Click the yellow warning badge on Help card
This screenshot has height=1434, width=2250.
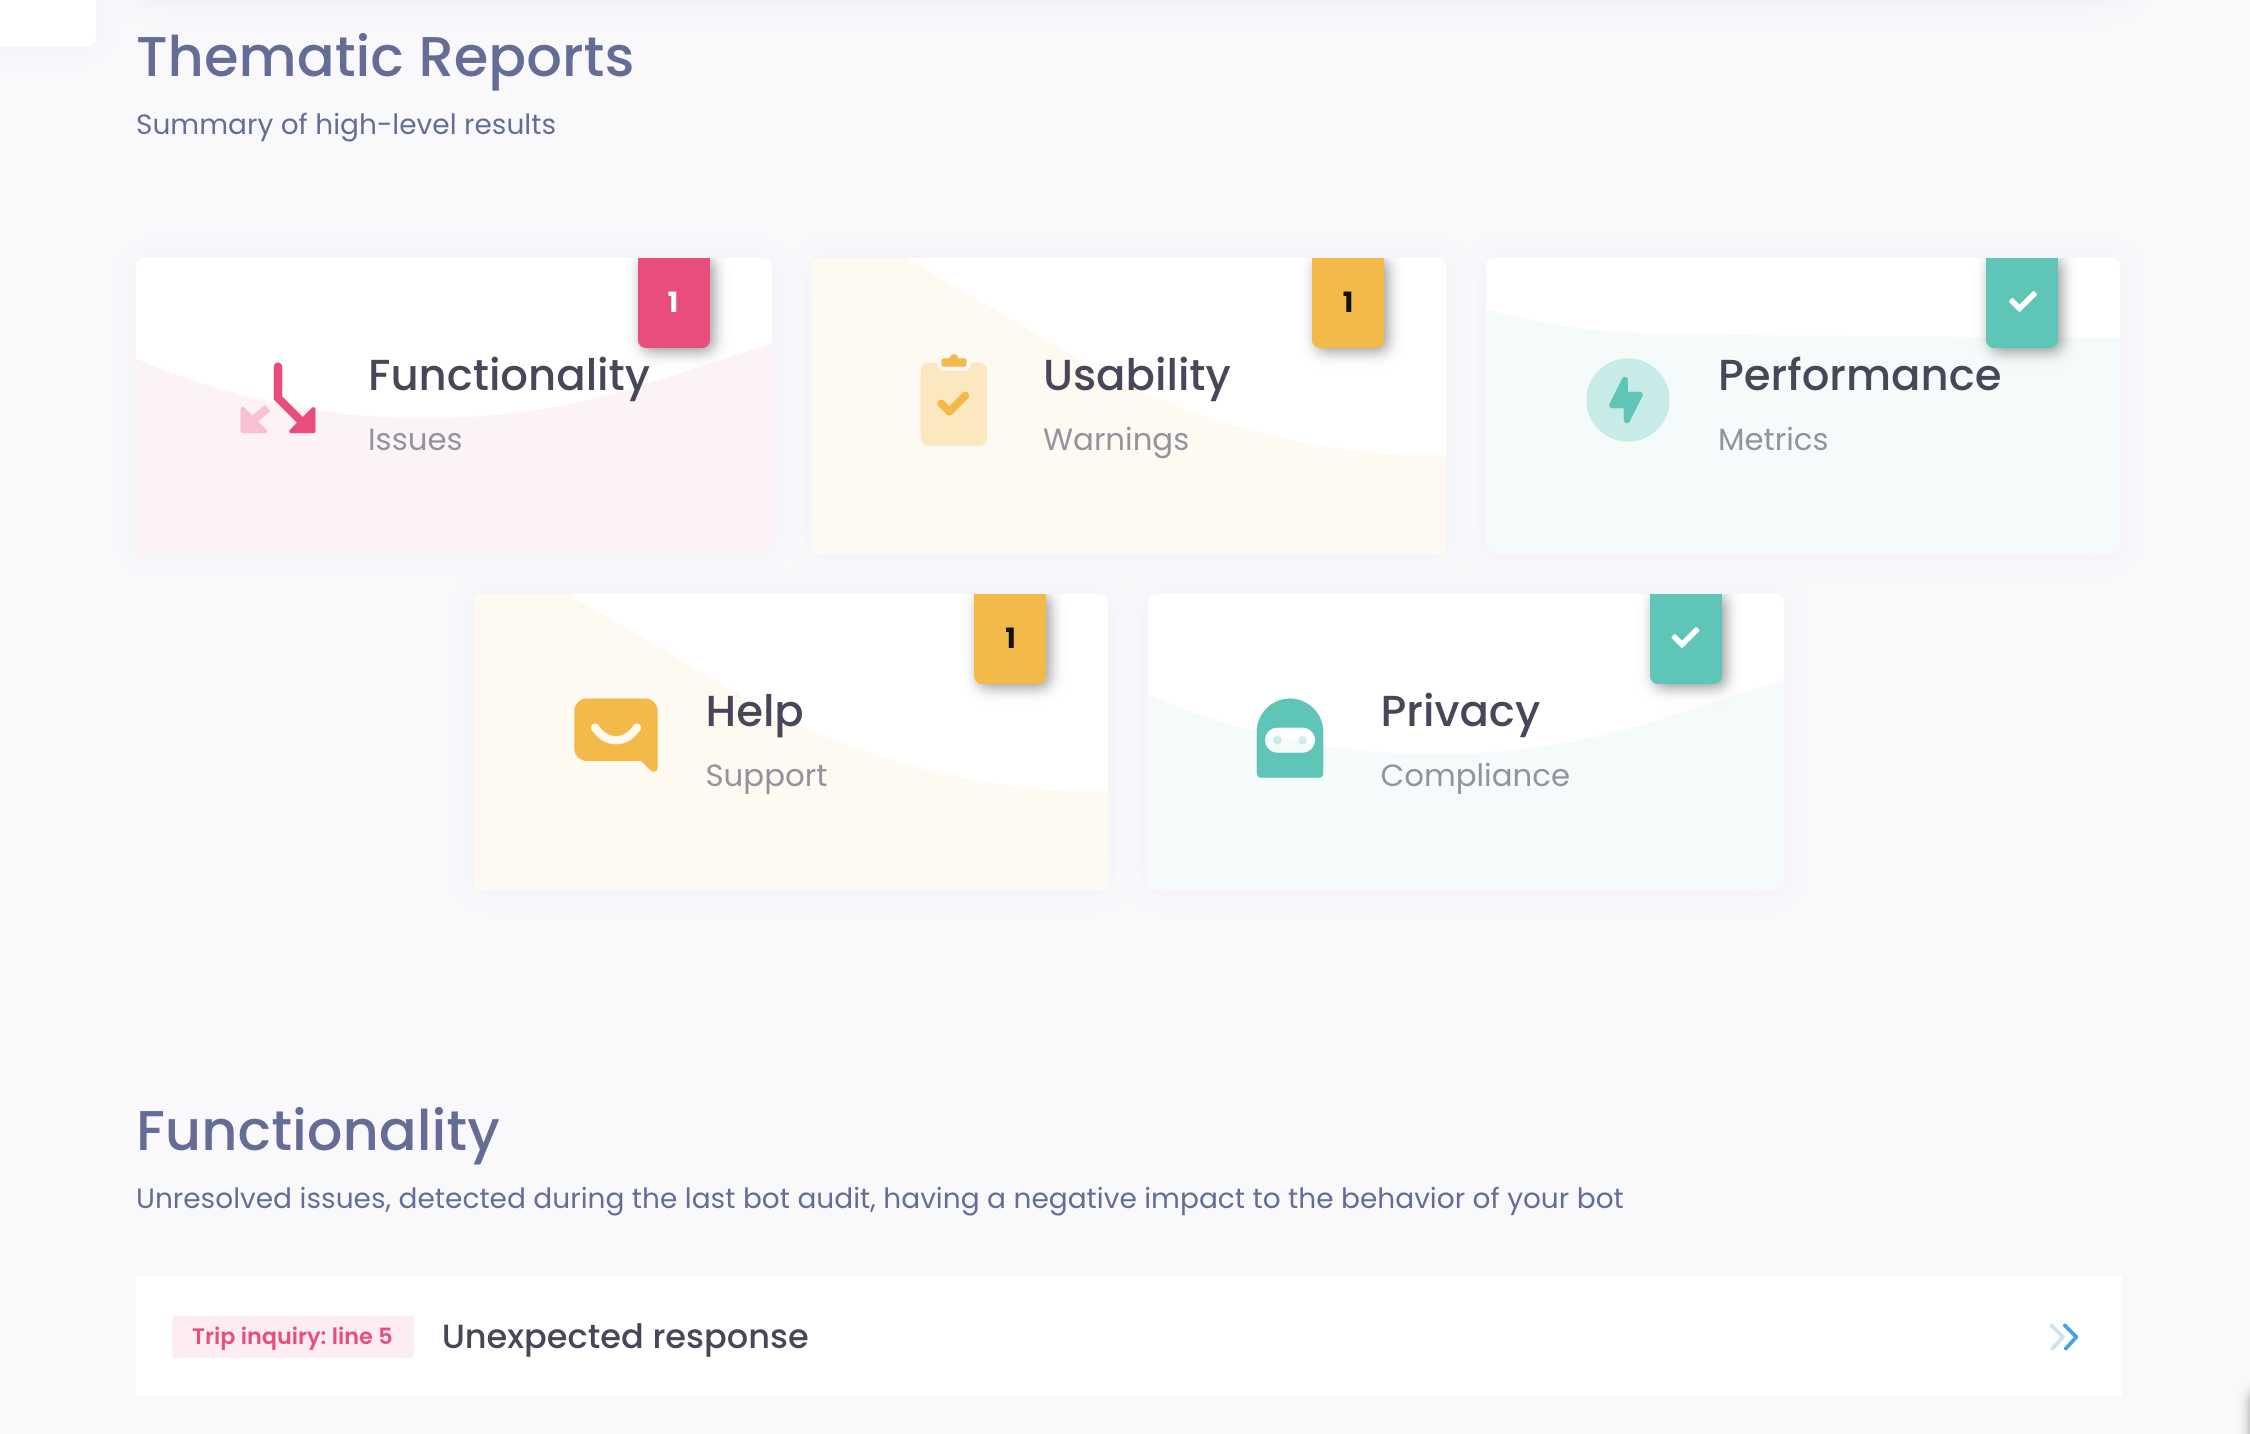(x=1010, y=638)
